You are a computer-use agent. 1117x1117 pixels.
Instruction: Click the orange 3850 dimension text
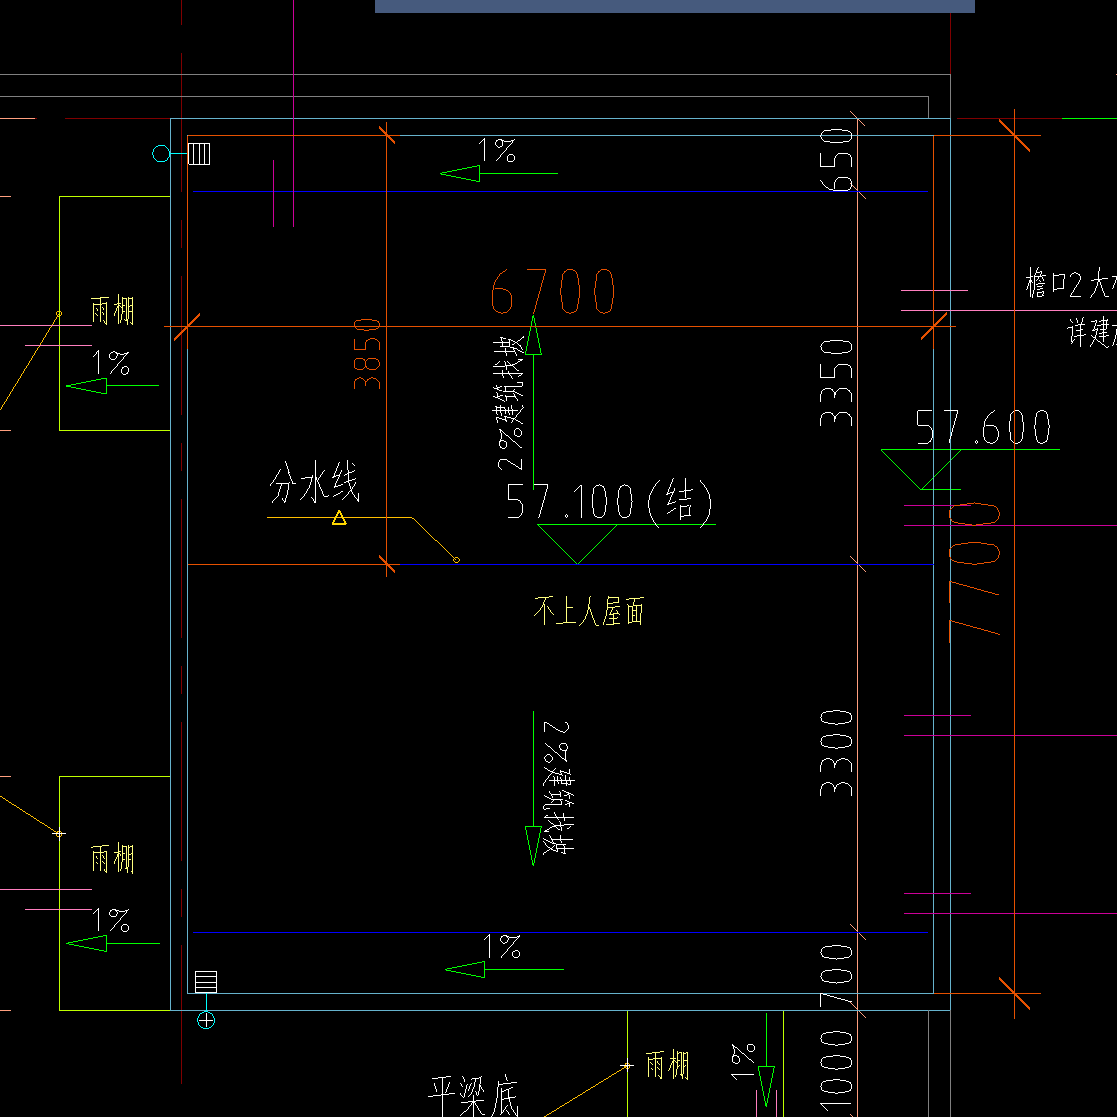(367, 354)
